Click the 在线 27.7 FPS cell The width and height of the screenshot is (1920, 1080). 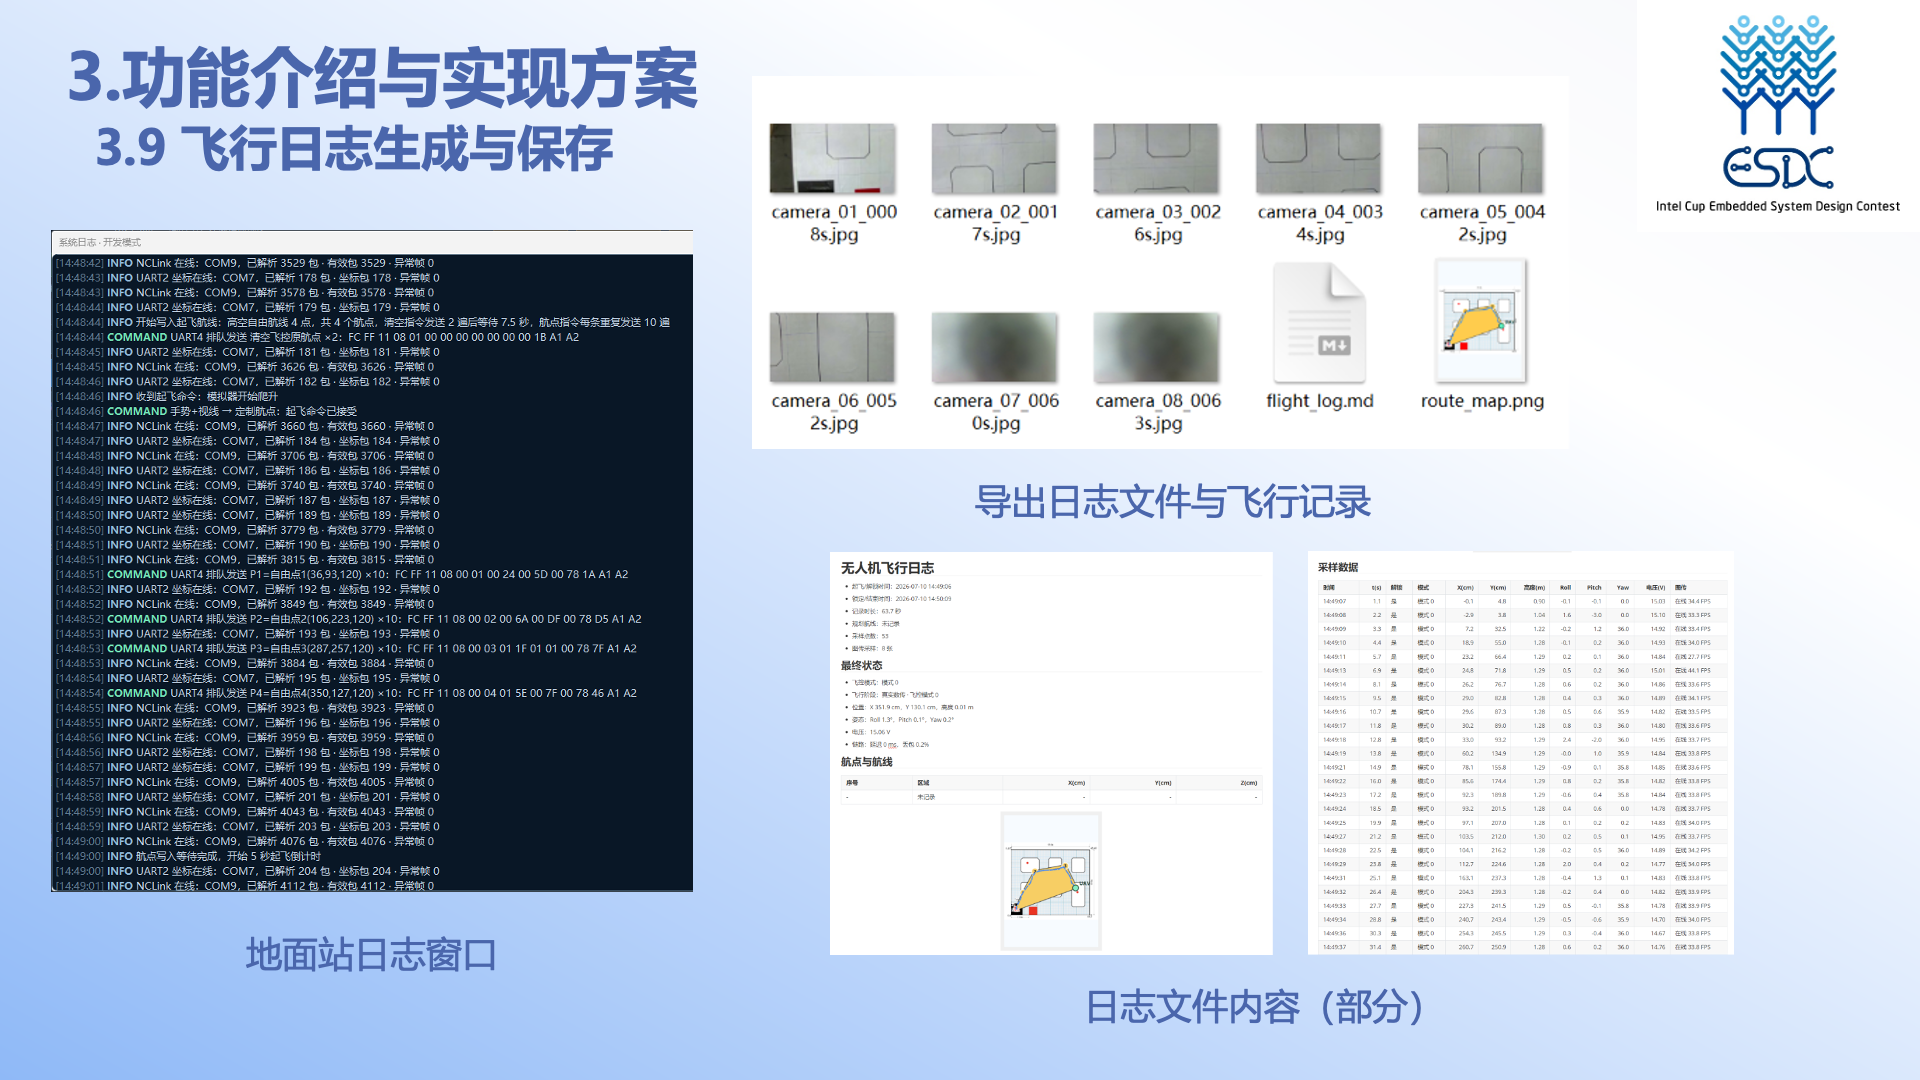(1693, 657)
